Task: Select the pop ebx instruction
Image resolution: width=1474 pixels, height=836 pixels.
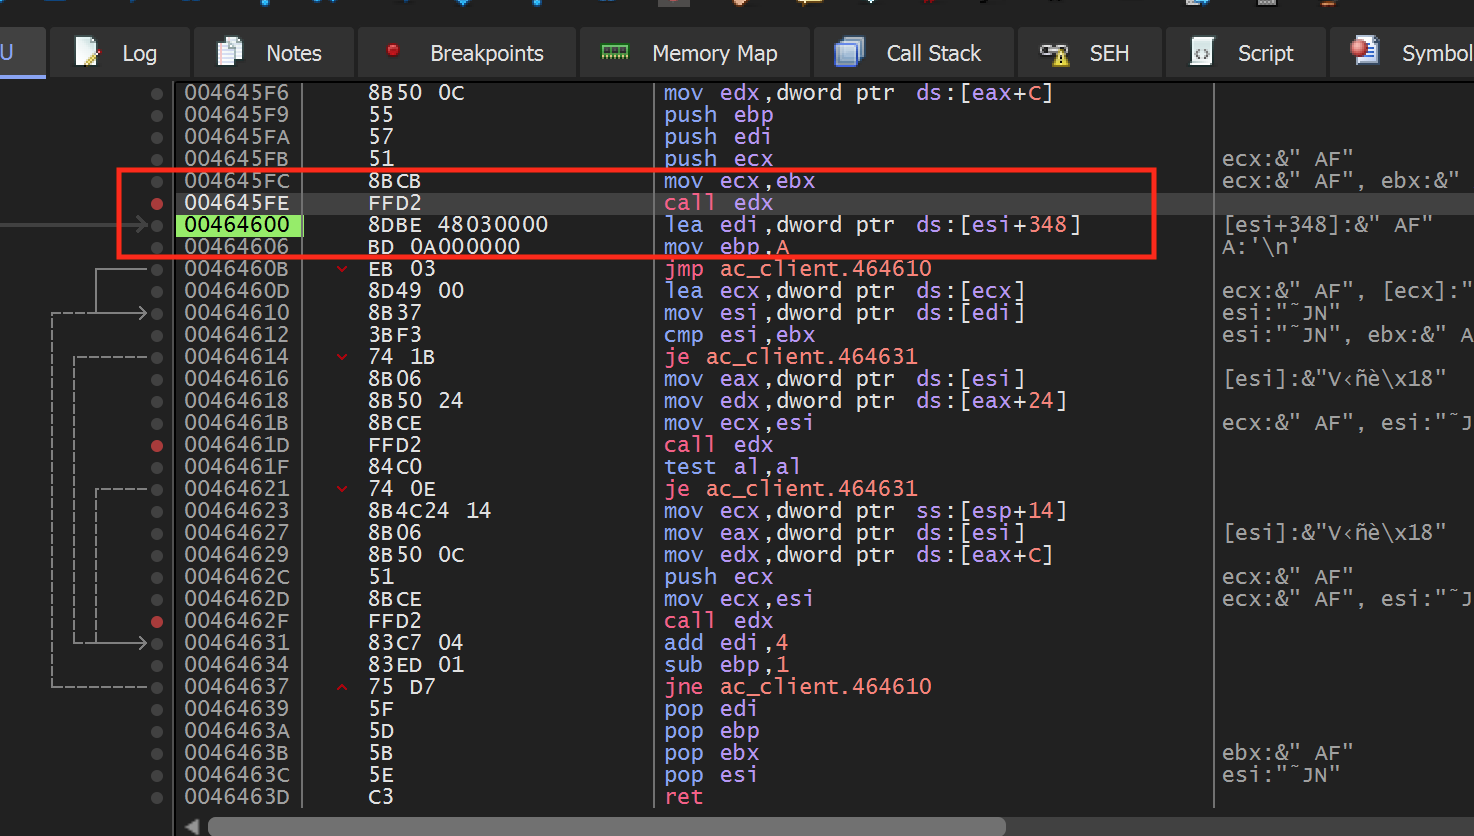Action: tap(712, 753)
